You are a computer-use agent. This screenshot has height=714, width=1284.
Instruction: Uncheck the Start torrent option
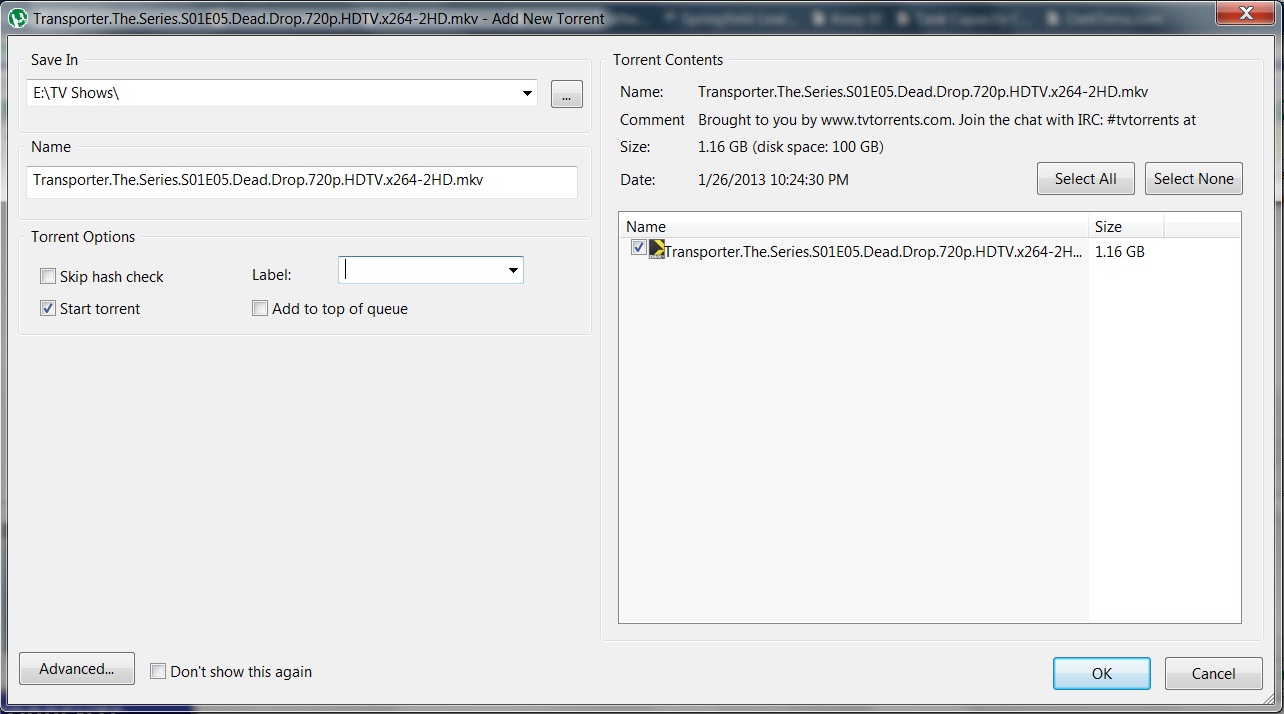click(48, 308)
